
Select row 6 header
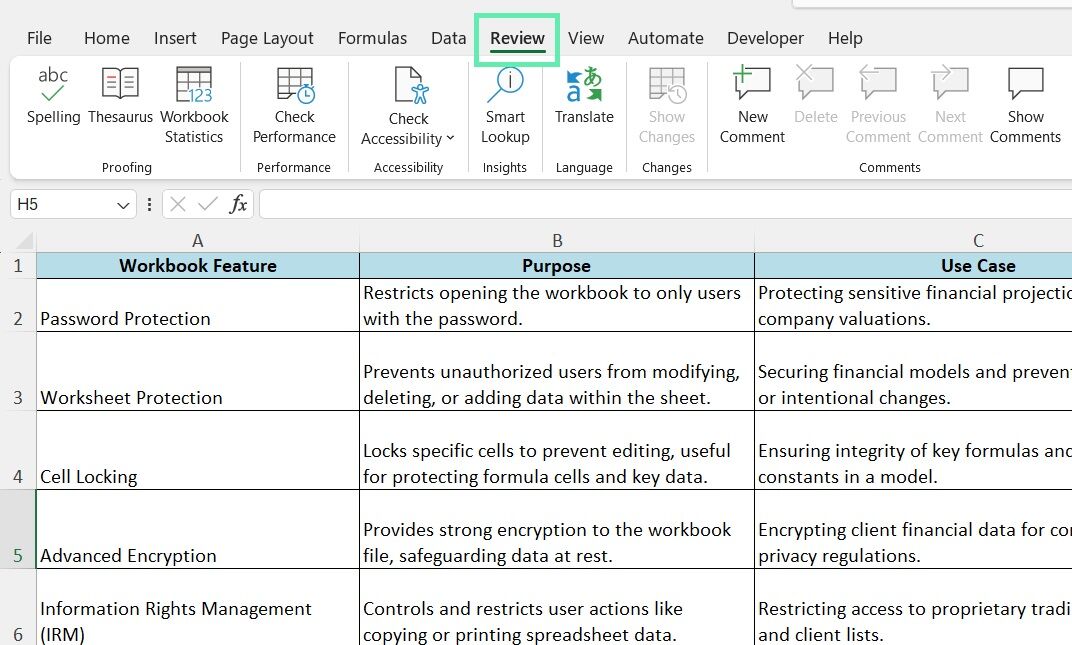[18, 607]
